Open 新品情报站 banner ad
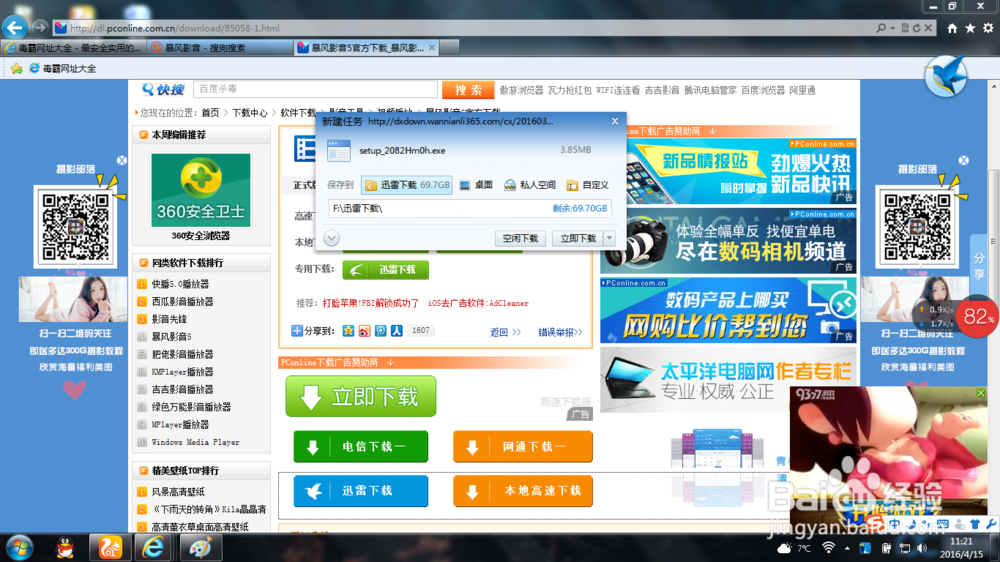 click(x=741, y=172)
